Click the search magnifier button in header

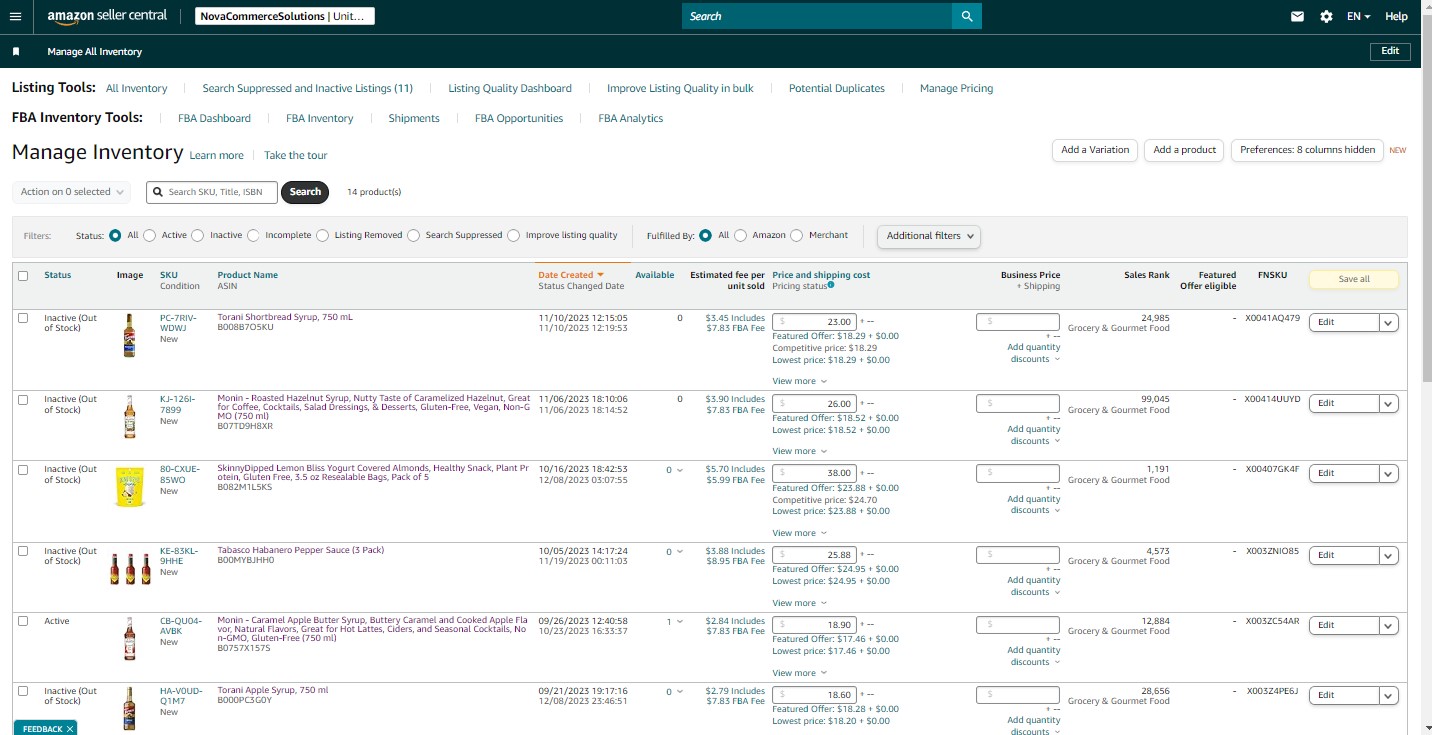click(967, 16)
